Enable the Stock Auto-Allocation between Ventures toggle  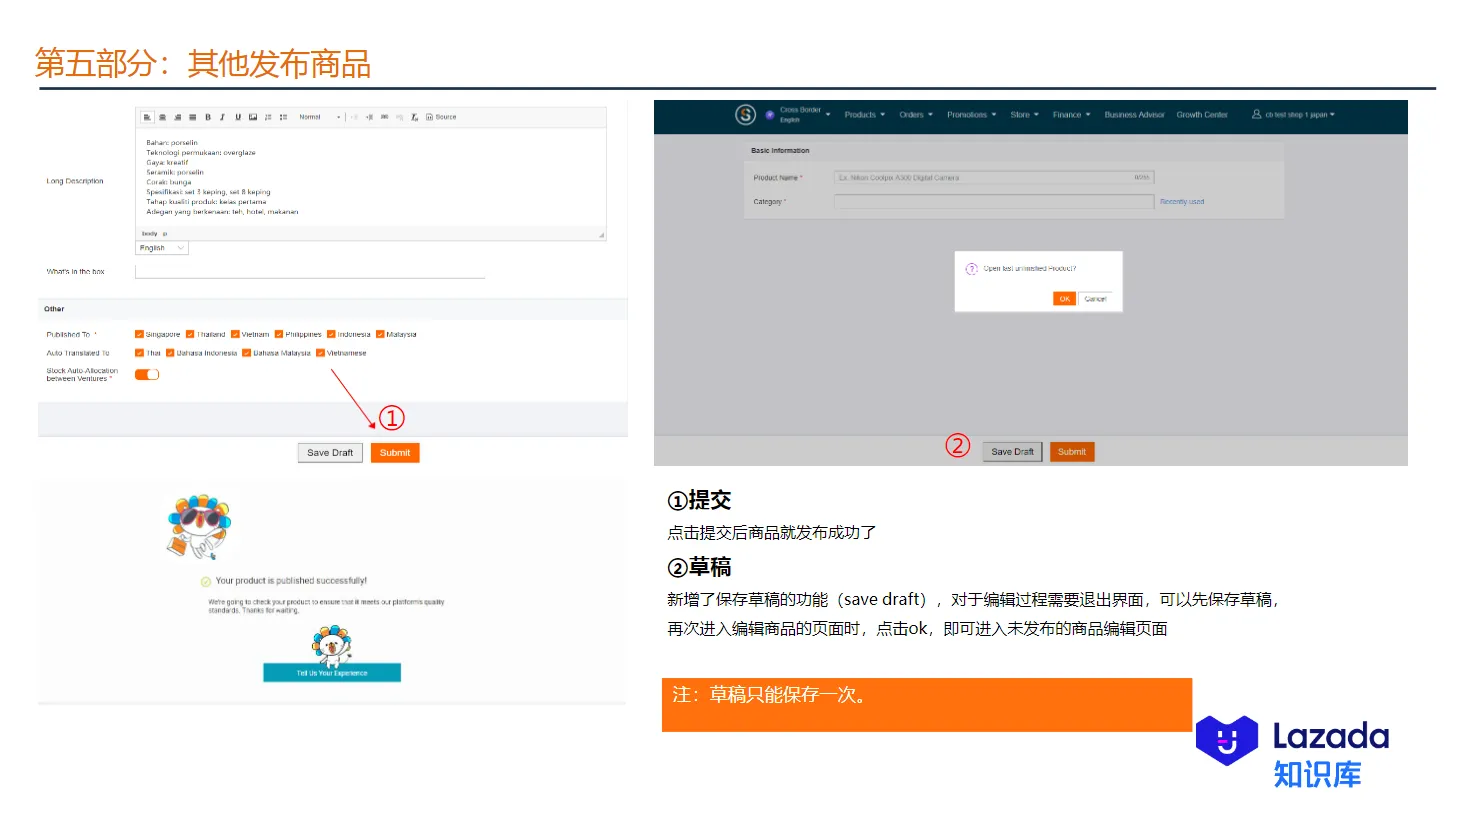click(146, 374)
